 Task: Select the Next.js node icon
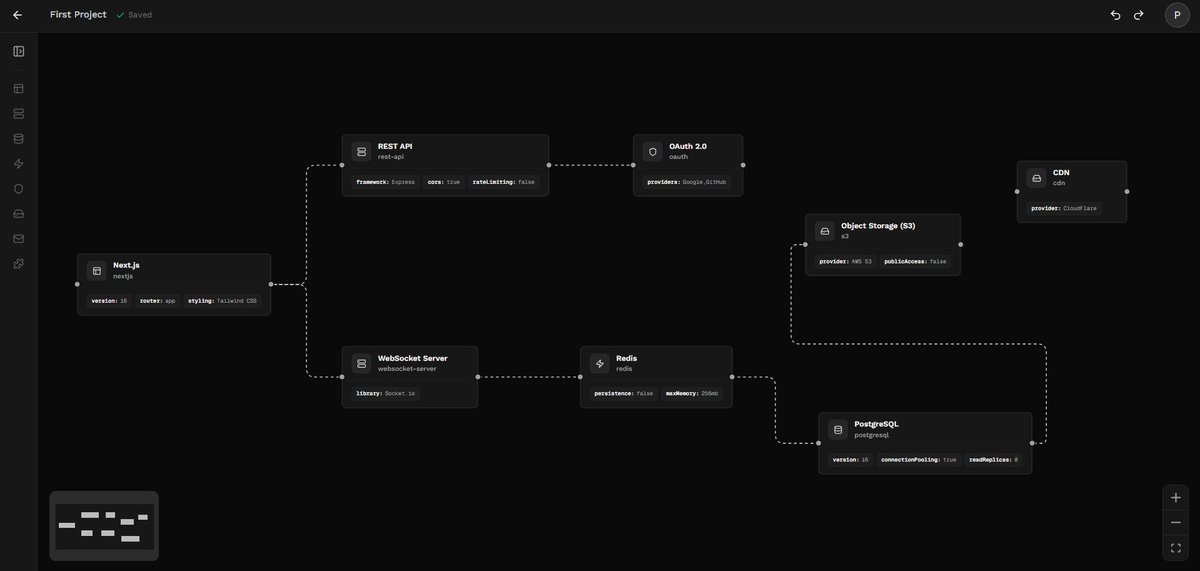[x=96, y=271]
